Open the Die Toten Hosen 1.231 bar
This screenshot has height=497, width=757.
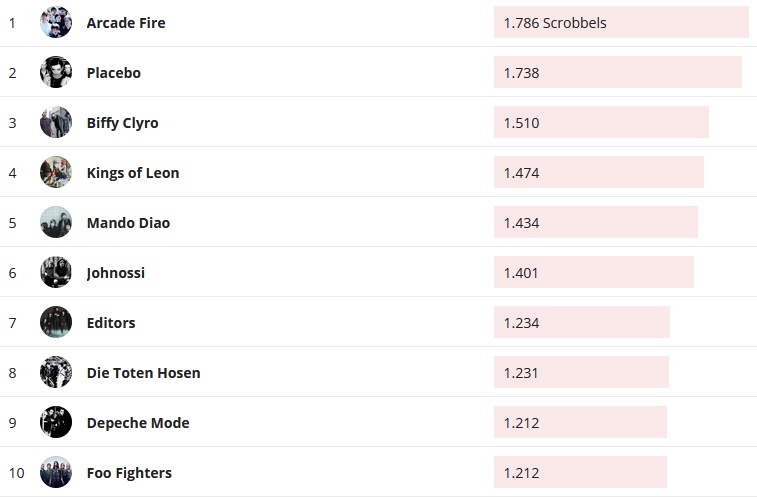pos(581,372)
